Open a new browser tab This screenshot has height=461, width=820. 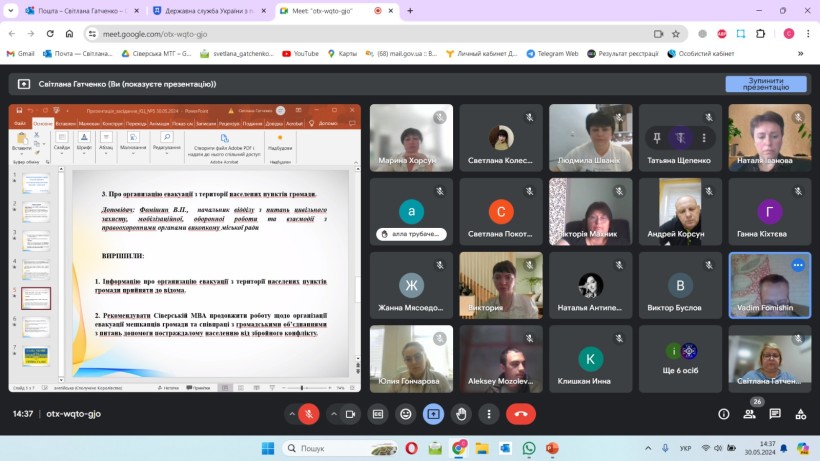(410, 10)
